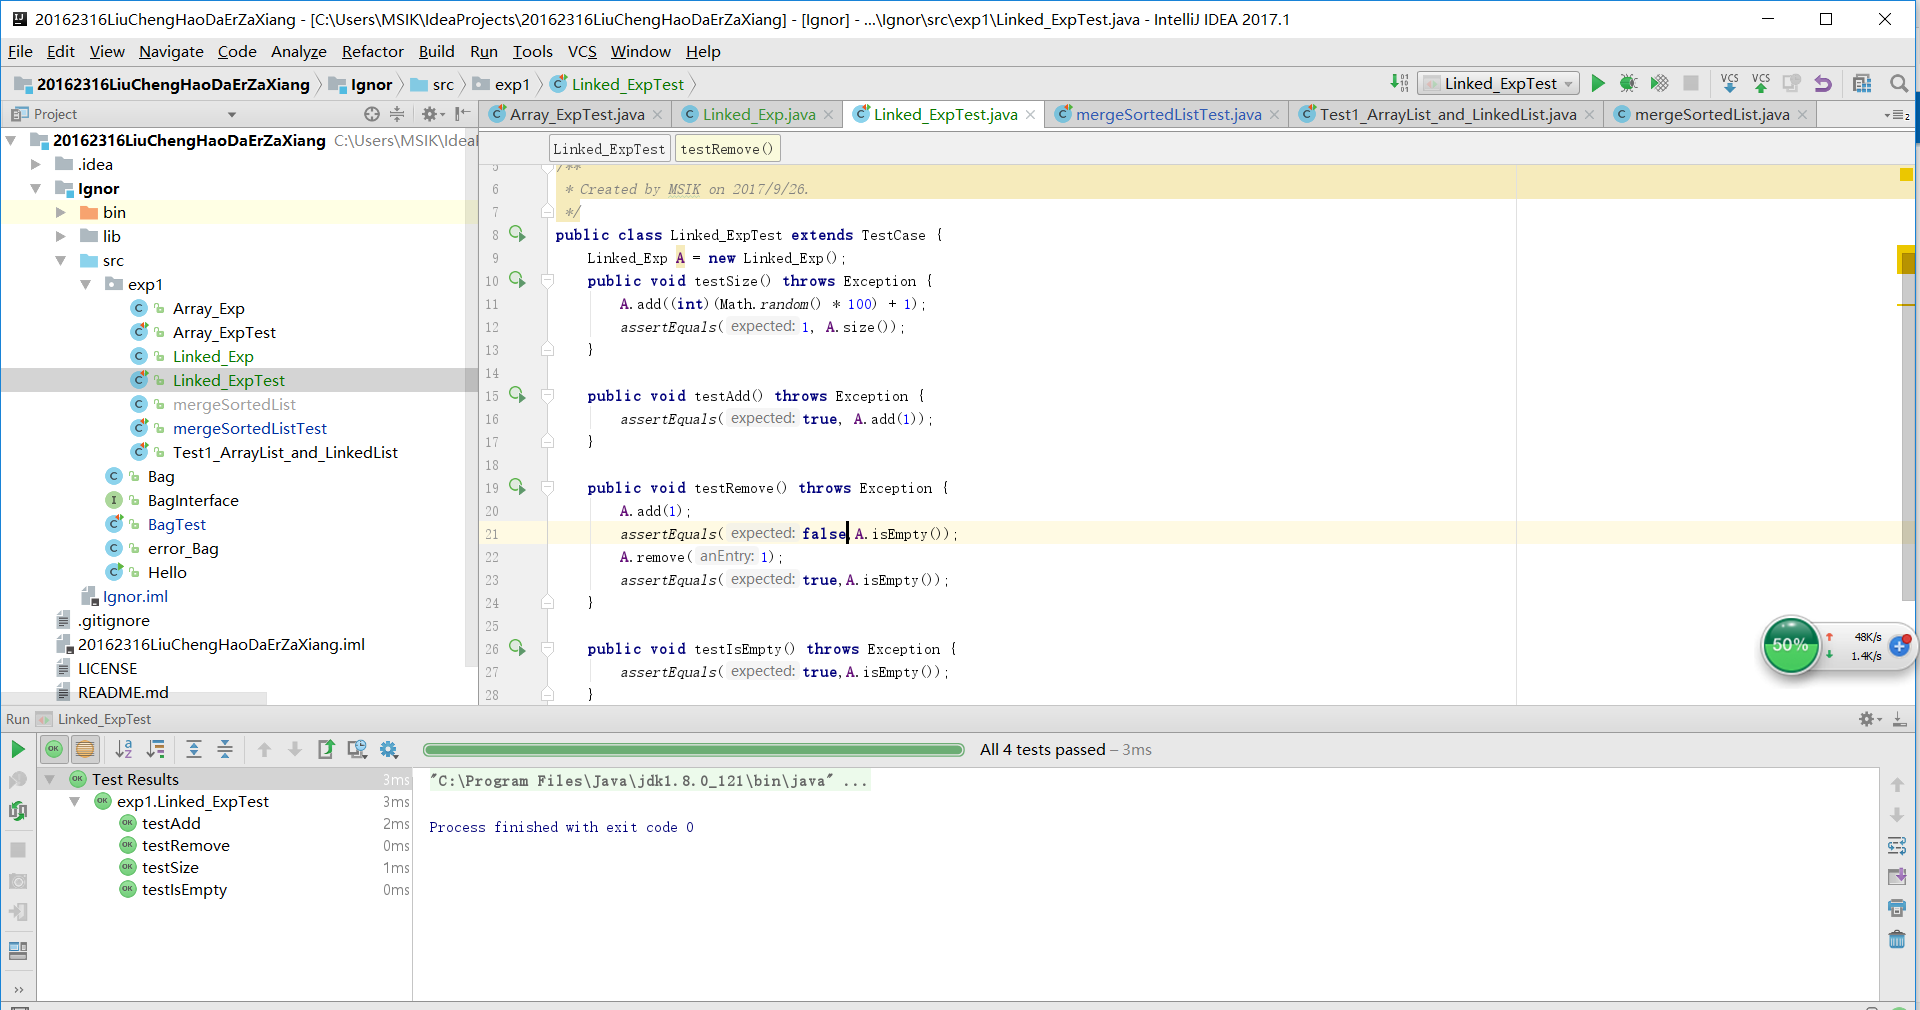Start debugging with the bug icon
This screenshot has height=1010, width=1920.
tap(1628, 84)
